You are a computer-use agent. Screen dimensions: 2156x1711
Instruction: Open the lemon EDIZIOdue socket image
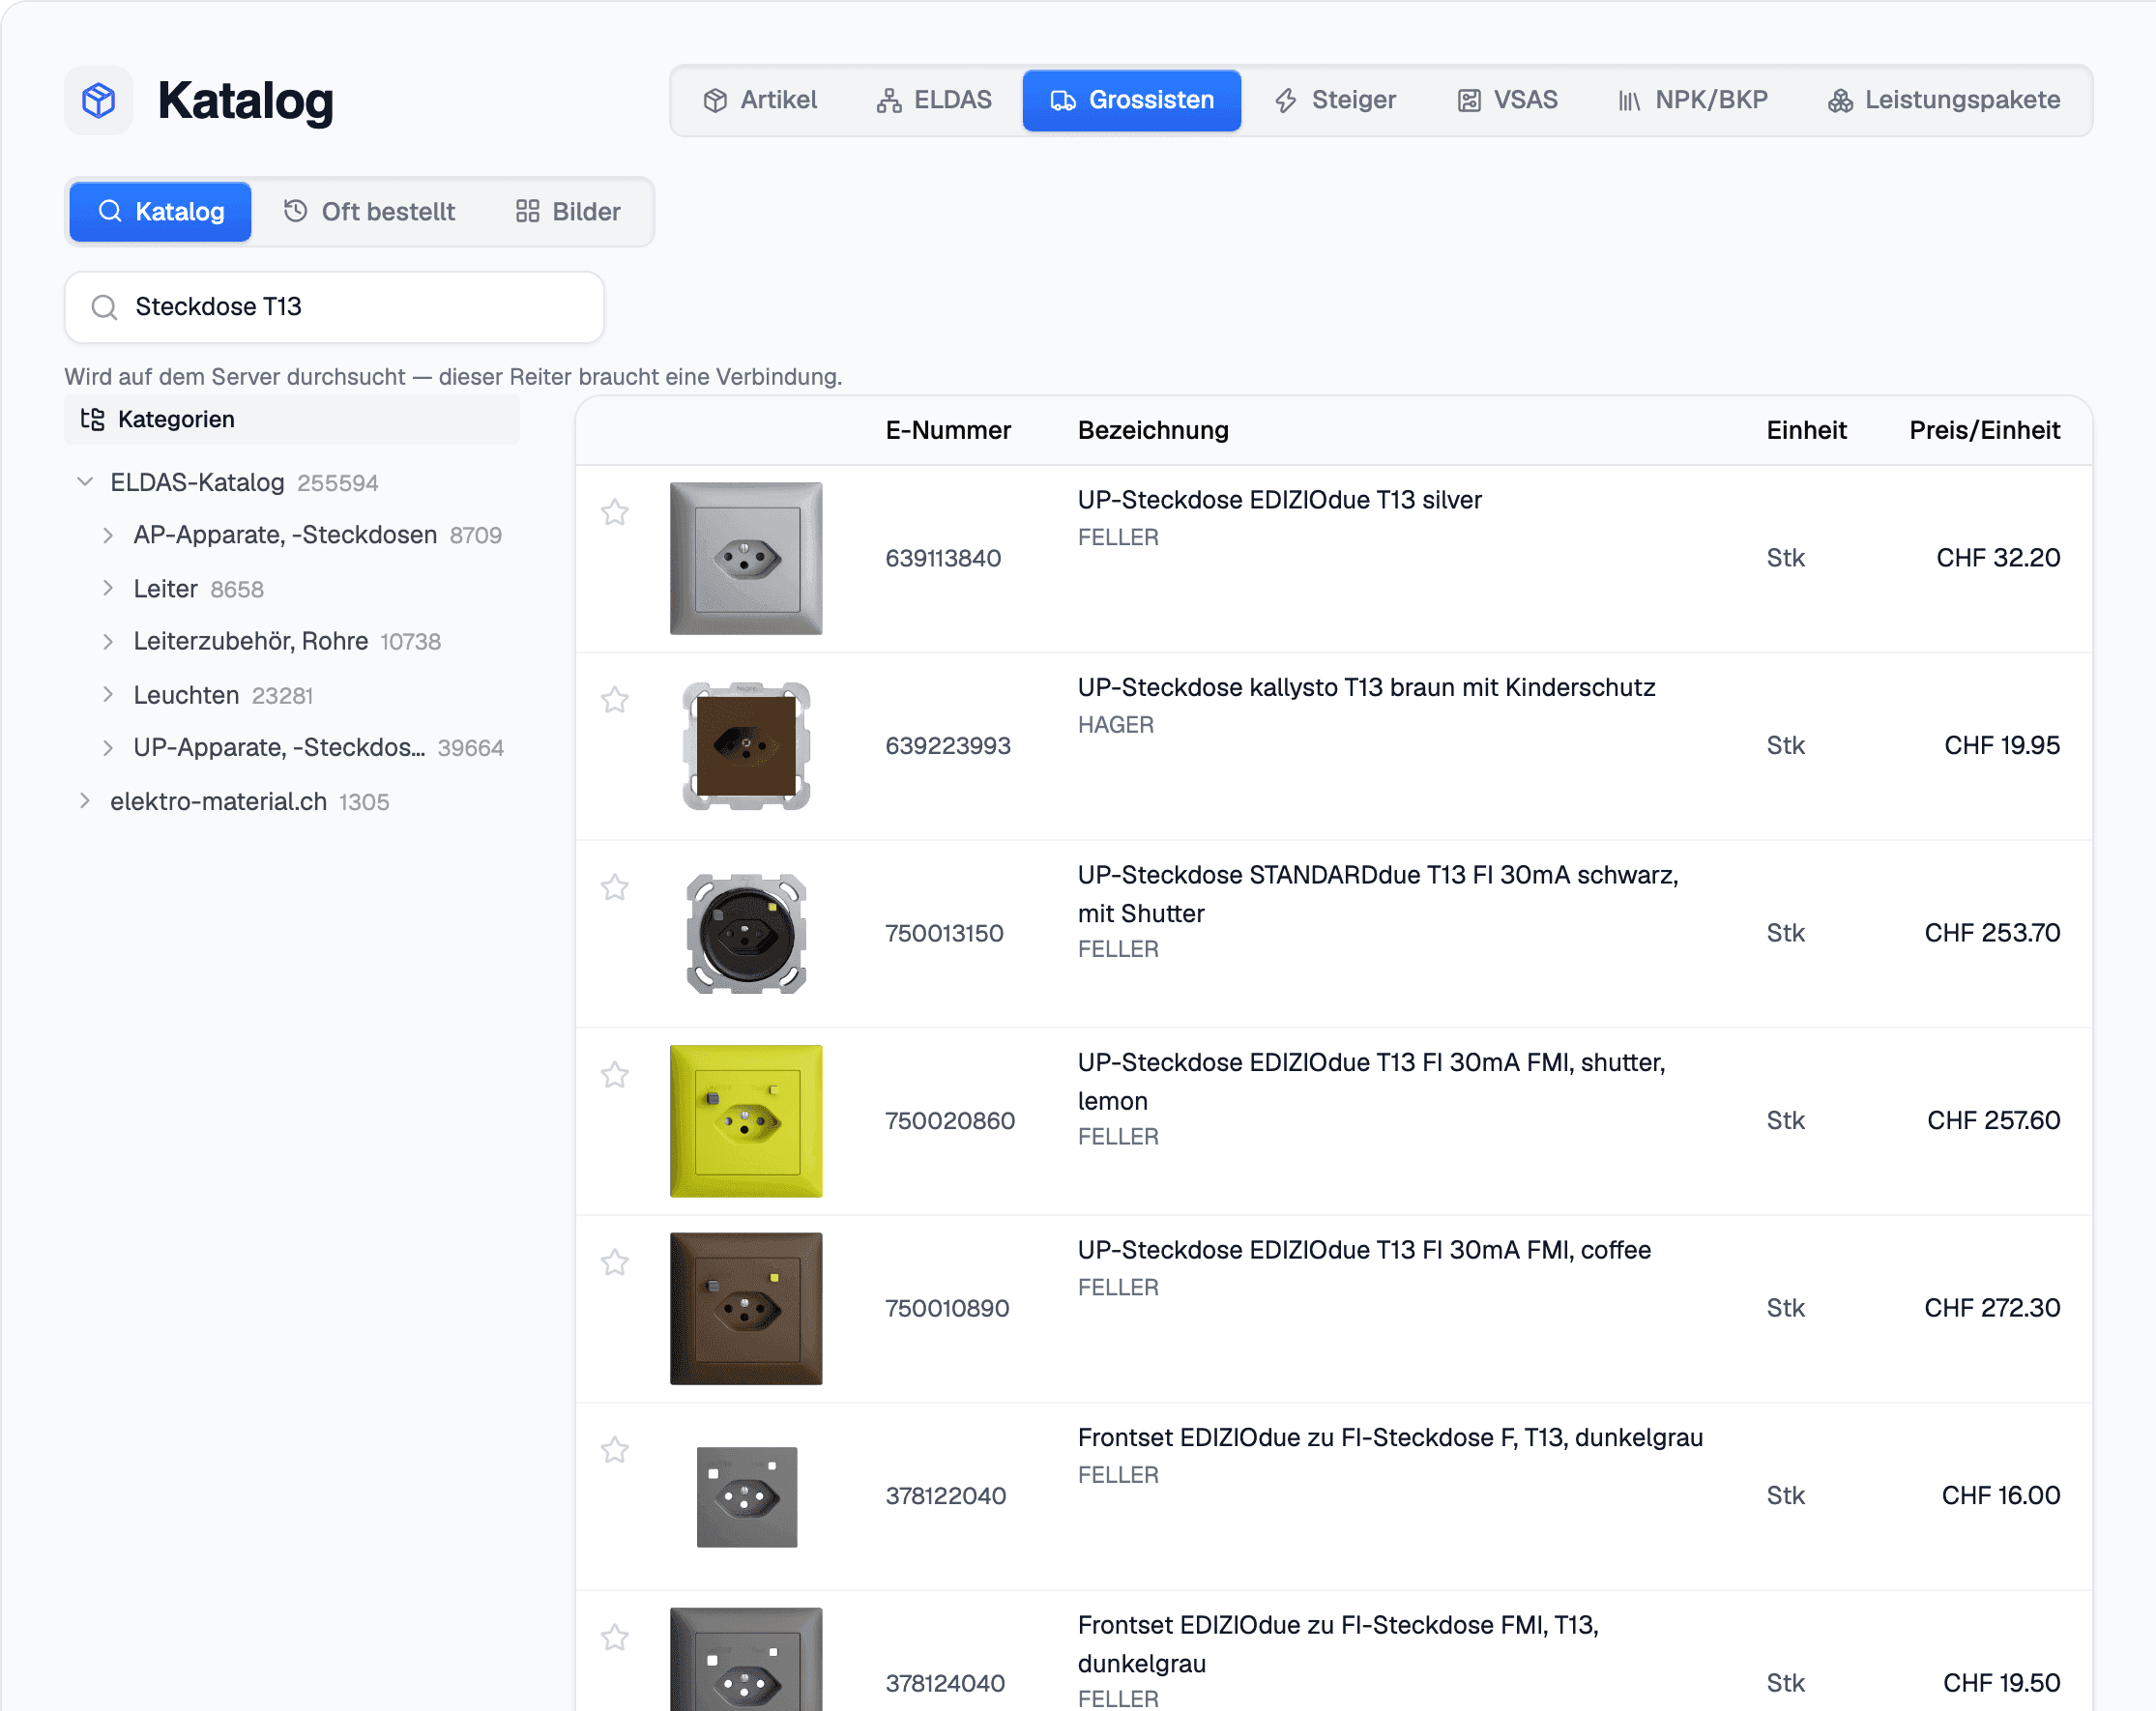tap(746, 1121)
